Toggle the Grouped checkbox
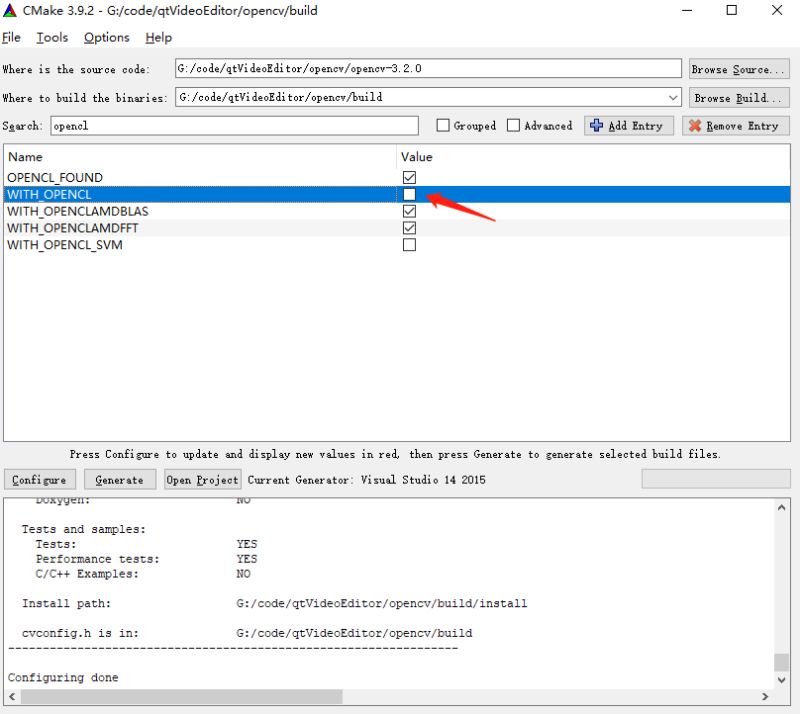The width and height of the screenshot is (800, 714). 441,125
